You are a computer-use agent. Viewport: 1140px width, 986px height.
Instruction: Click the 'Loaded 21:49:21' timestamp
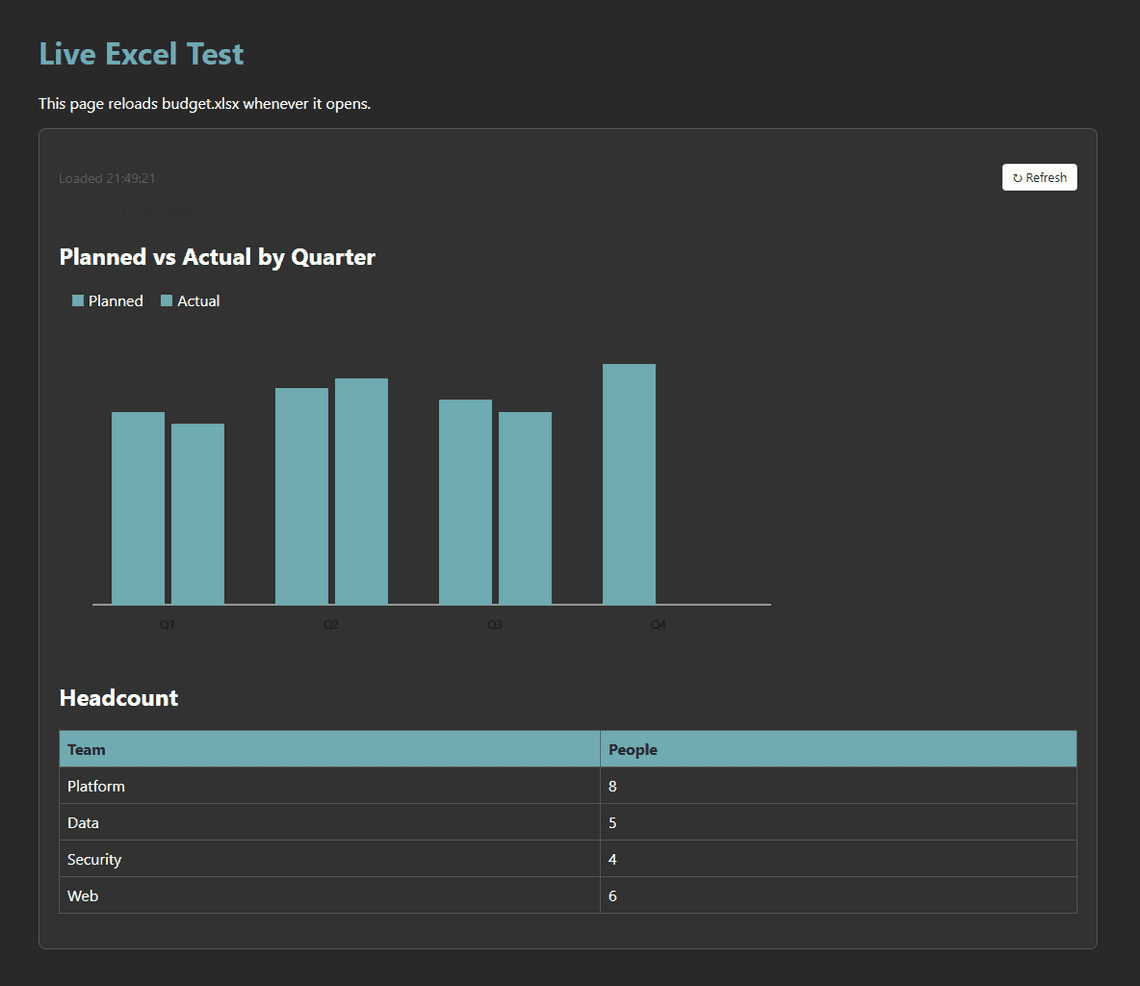click(x=107, y=178)
